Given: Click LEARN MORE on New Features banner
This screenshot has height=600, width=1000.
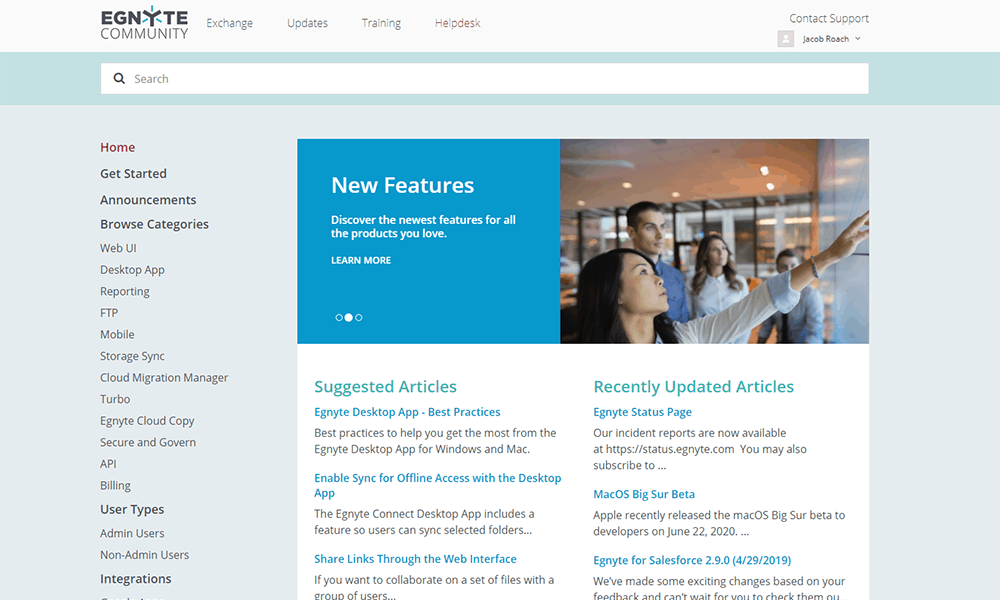Looking at the screenshot, I should 361,260.
